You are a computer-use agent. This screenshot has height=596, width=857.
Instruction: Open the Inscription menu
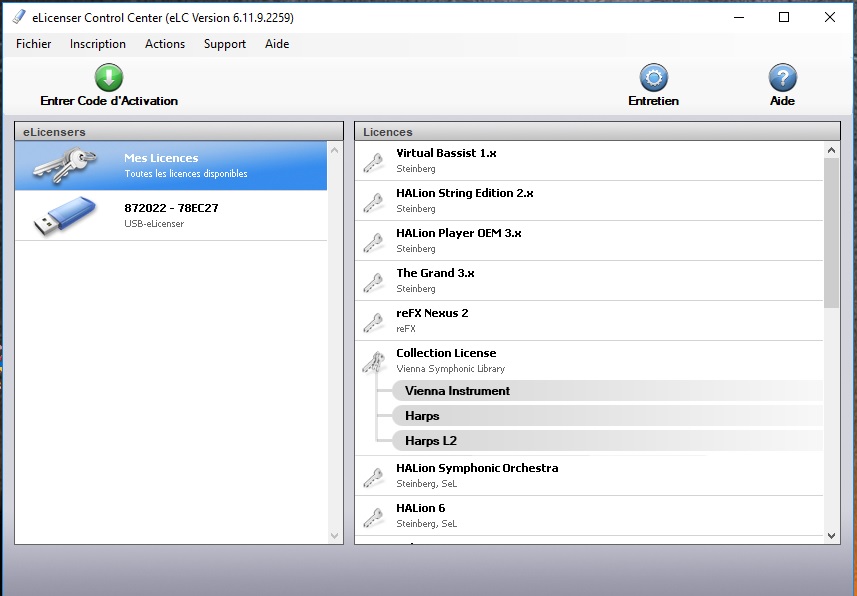pos(98,44)
